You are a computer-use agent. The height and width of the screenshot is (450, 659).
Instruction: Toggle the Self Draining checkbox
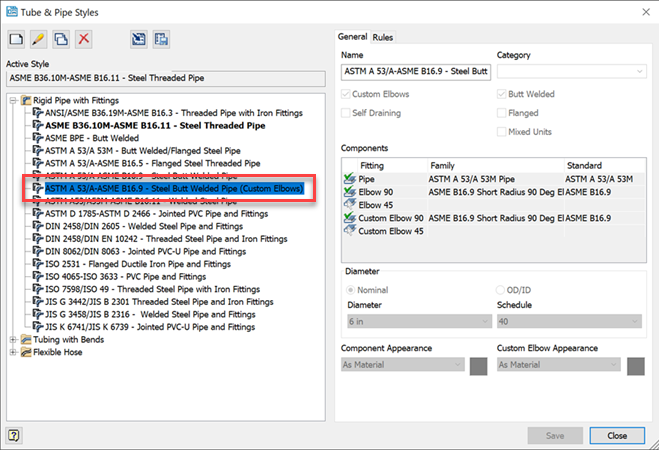pos(345,113)
